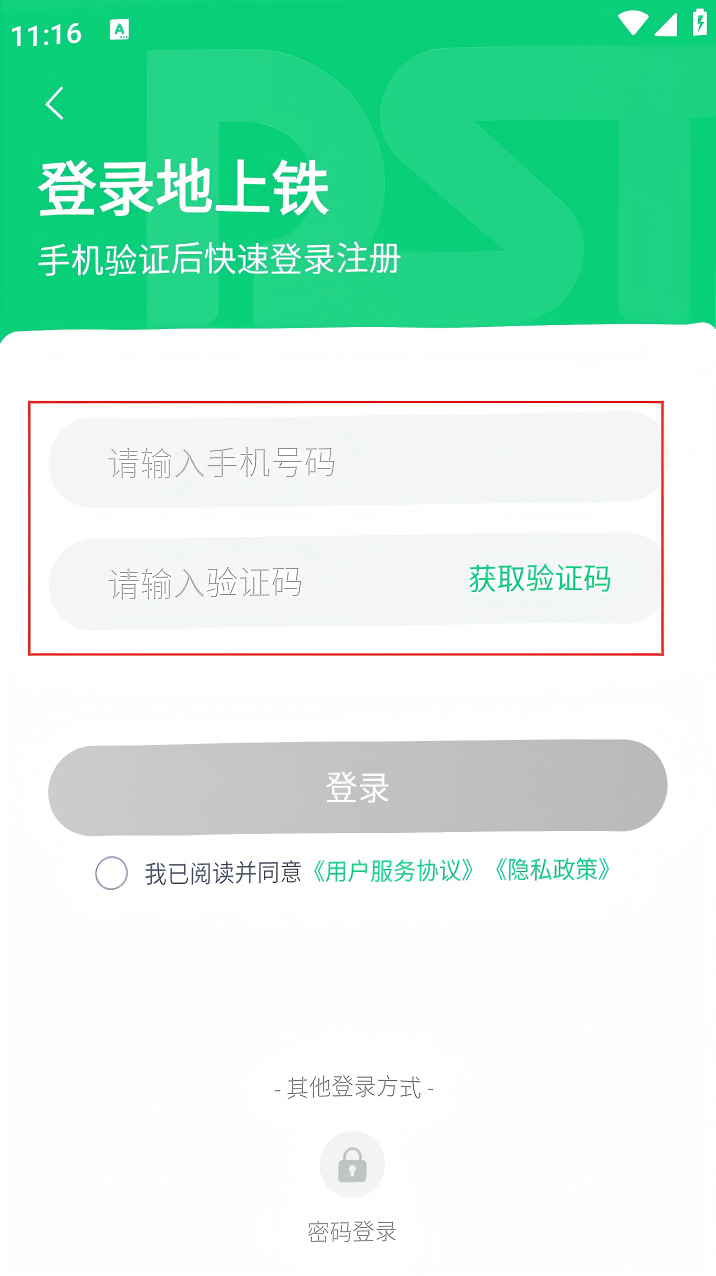Viewport: 716px width, 1276px height.
Task: Tap the cellular signal status icon
Action: (666, 24)
